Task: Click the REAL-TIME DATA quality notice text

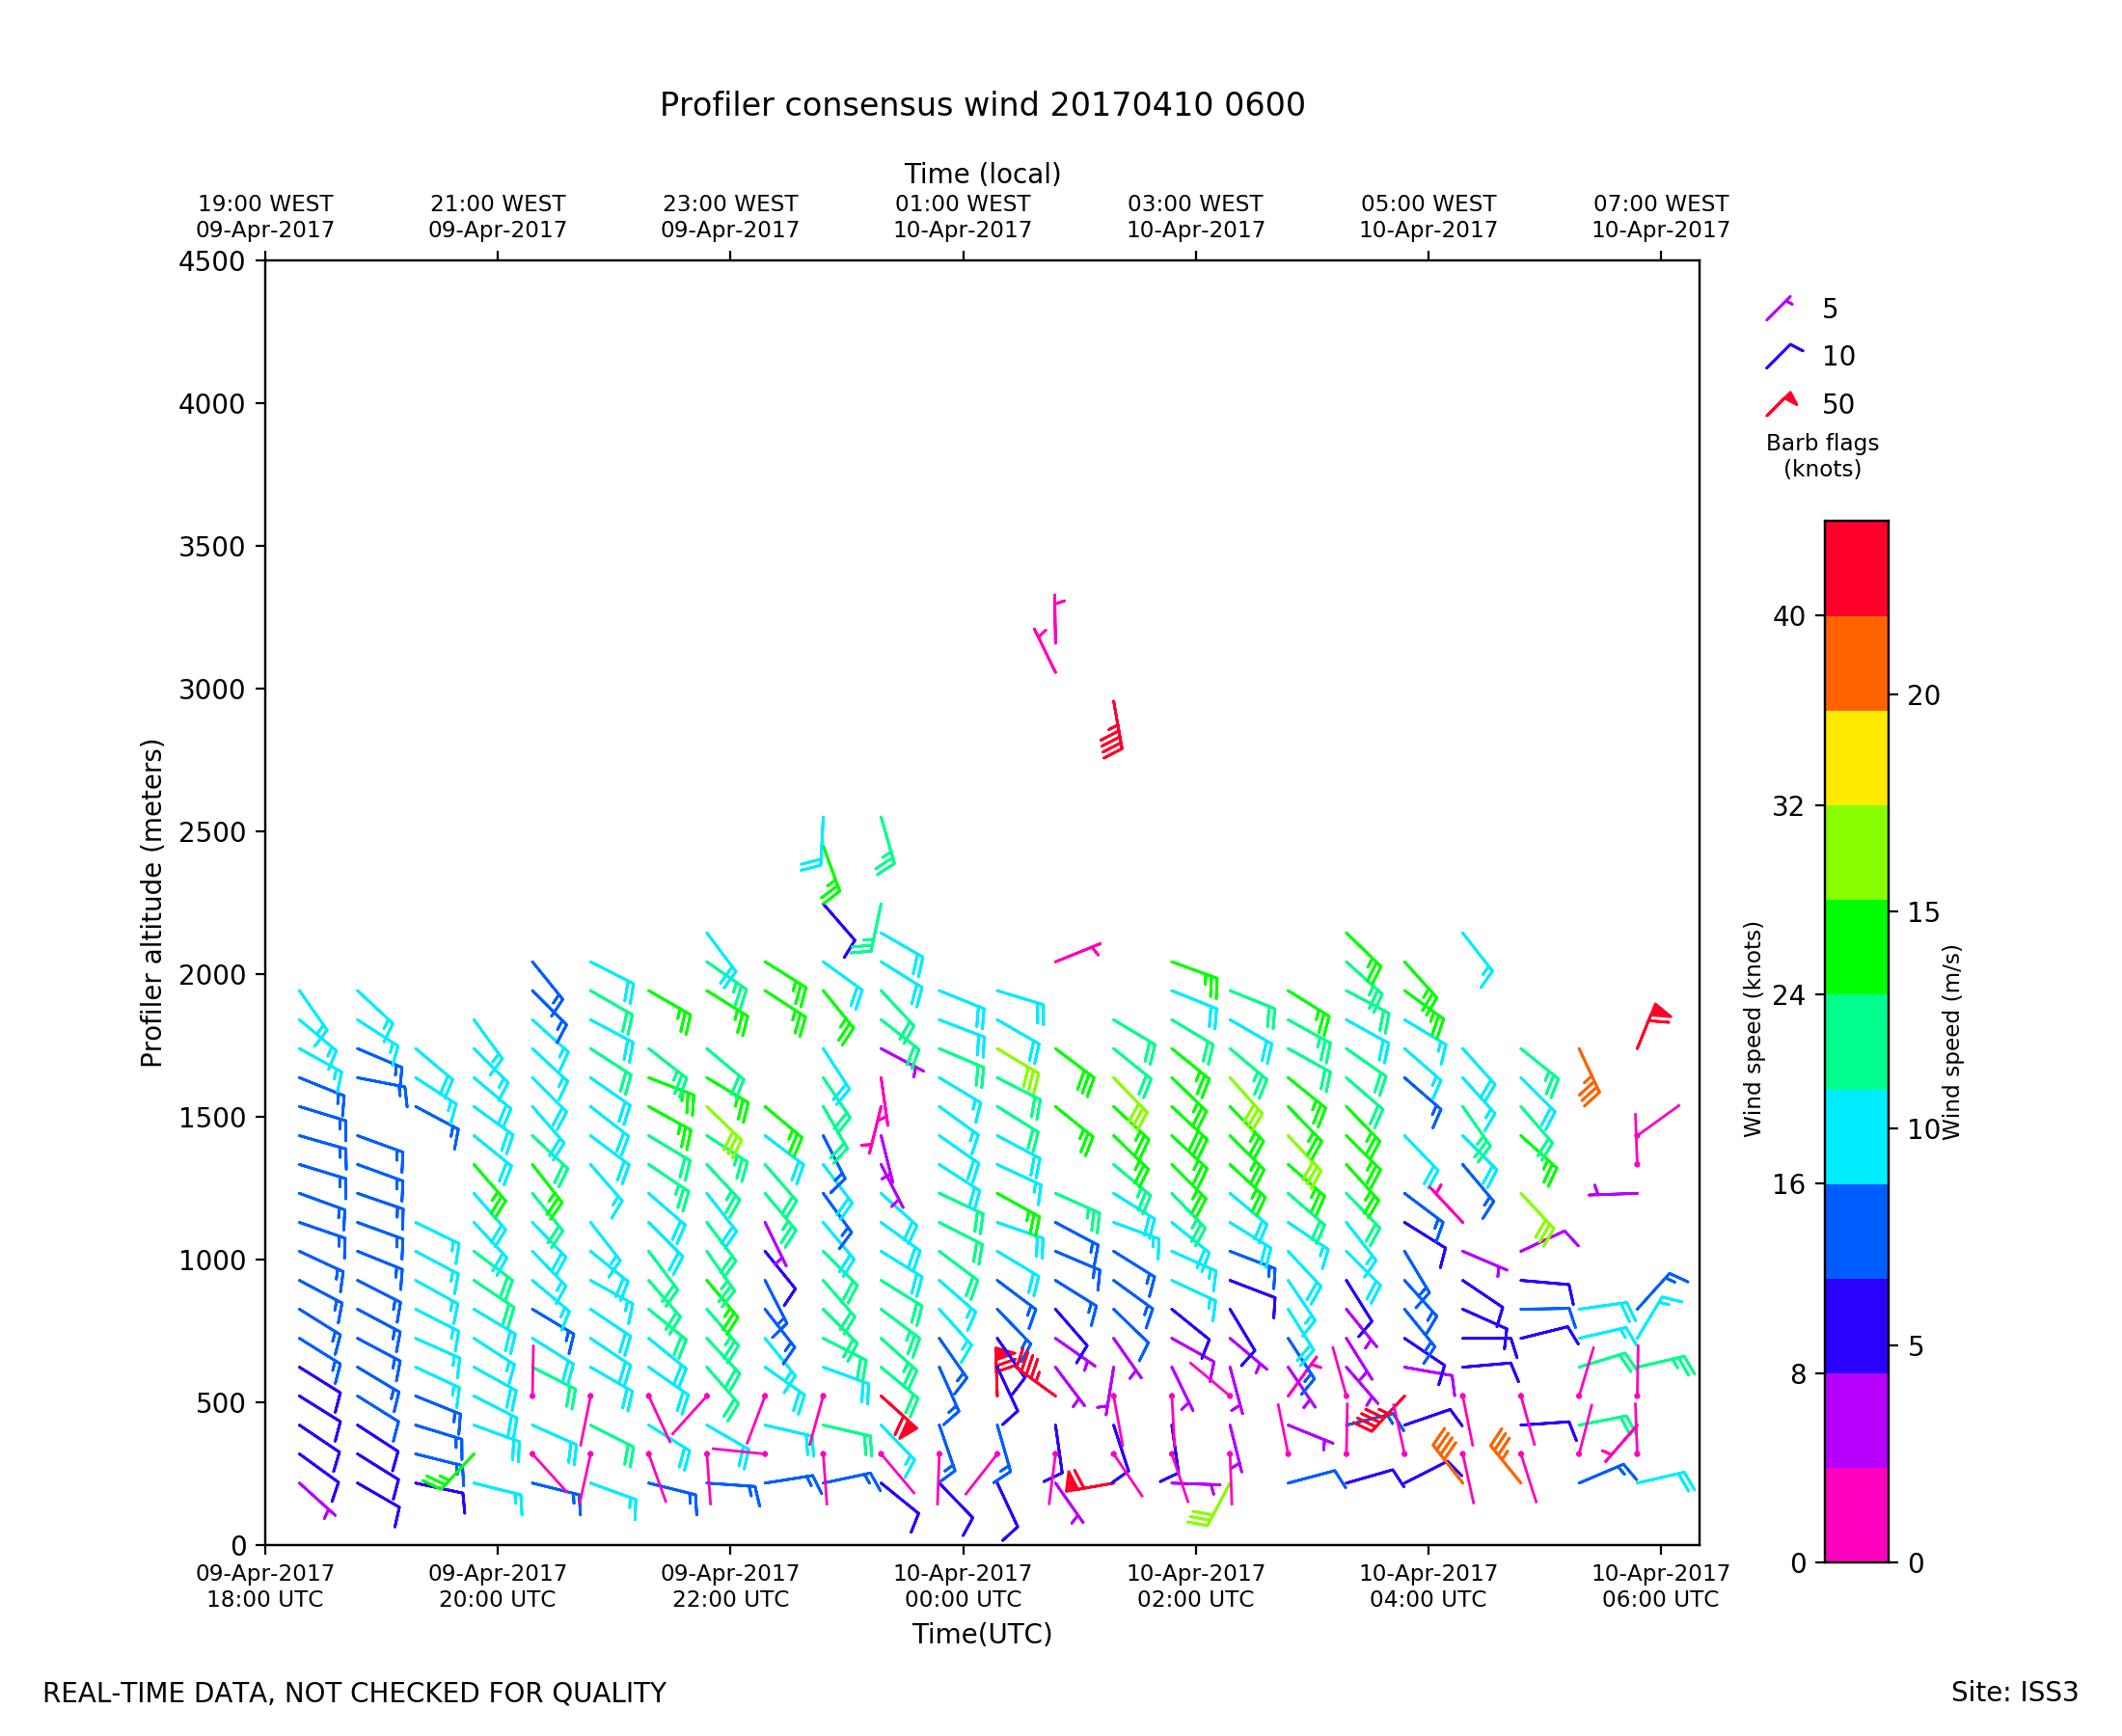Action: click(354, 1694)
